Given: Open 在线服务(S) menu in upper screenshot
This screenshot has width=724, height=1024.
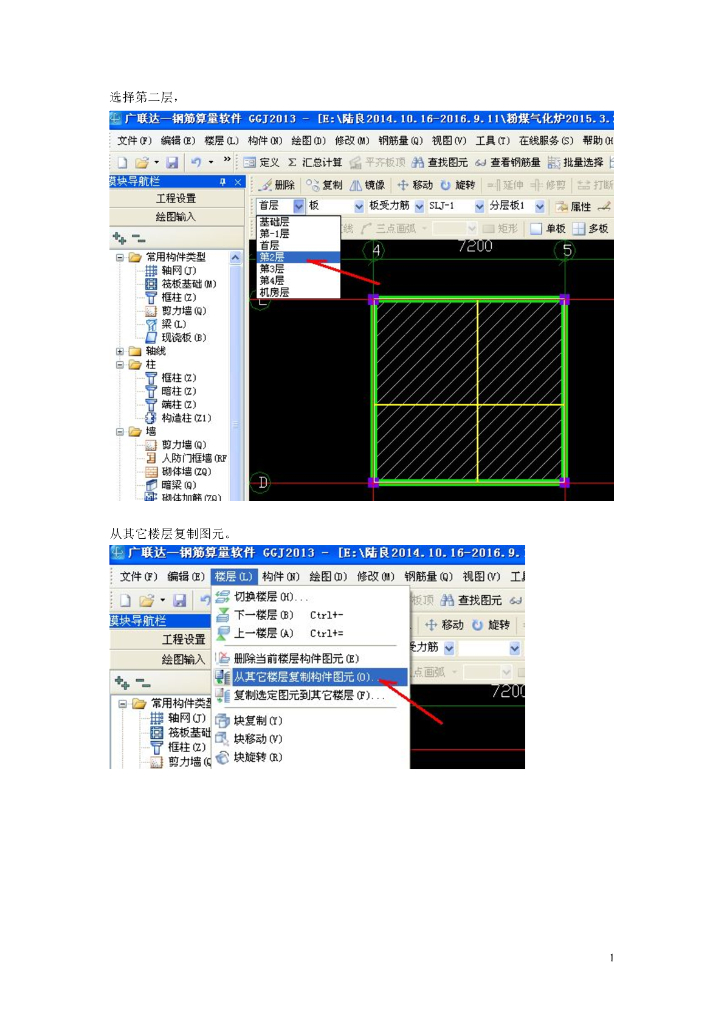Looking at the screenshot, I should point(546,140).
